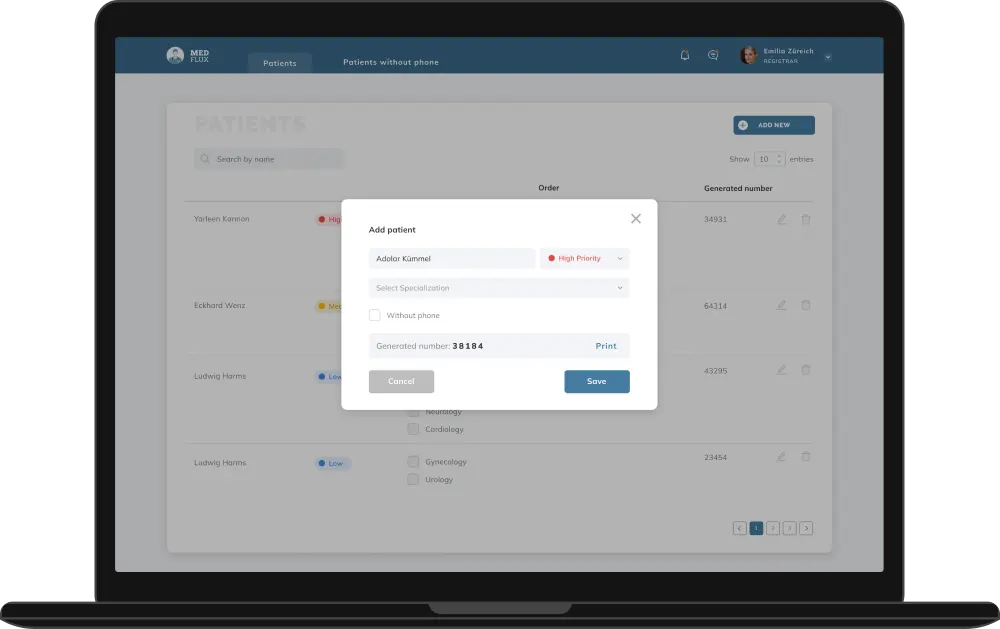The height and width of the screenshot is (629, 1000).
Task: Click the Print link for generated number
Action: (606, 346)
